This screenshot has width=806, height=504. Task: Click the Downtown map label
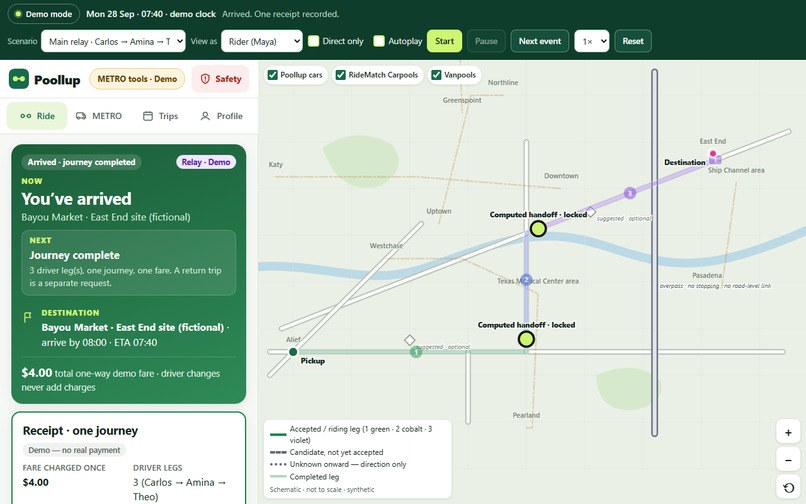[561, 176]
